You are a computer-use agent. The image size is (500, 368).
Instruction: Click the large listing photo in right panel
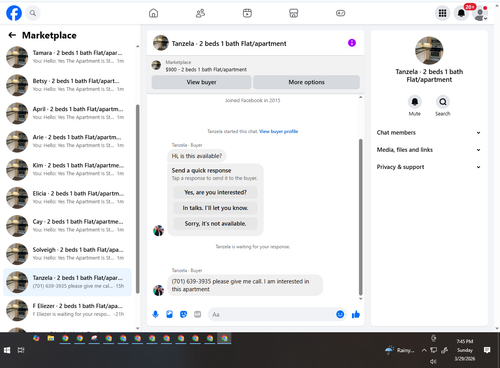[x=429, y=51]
